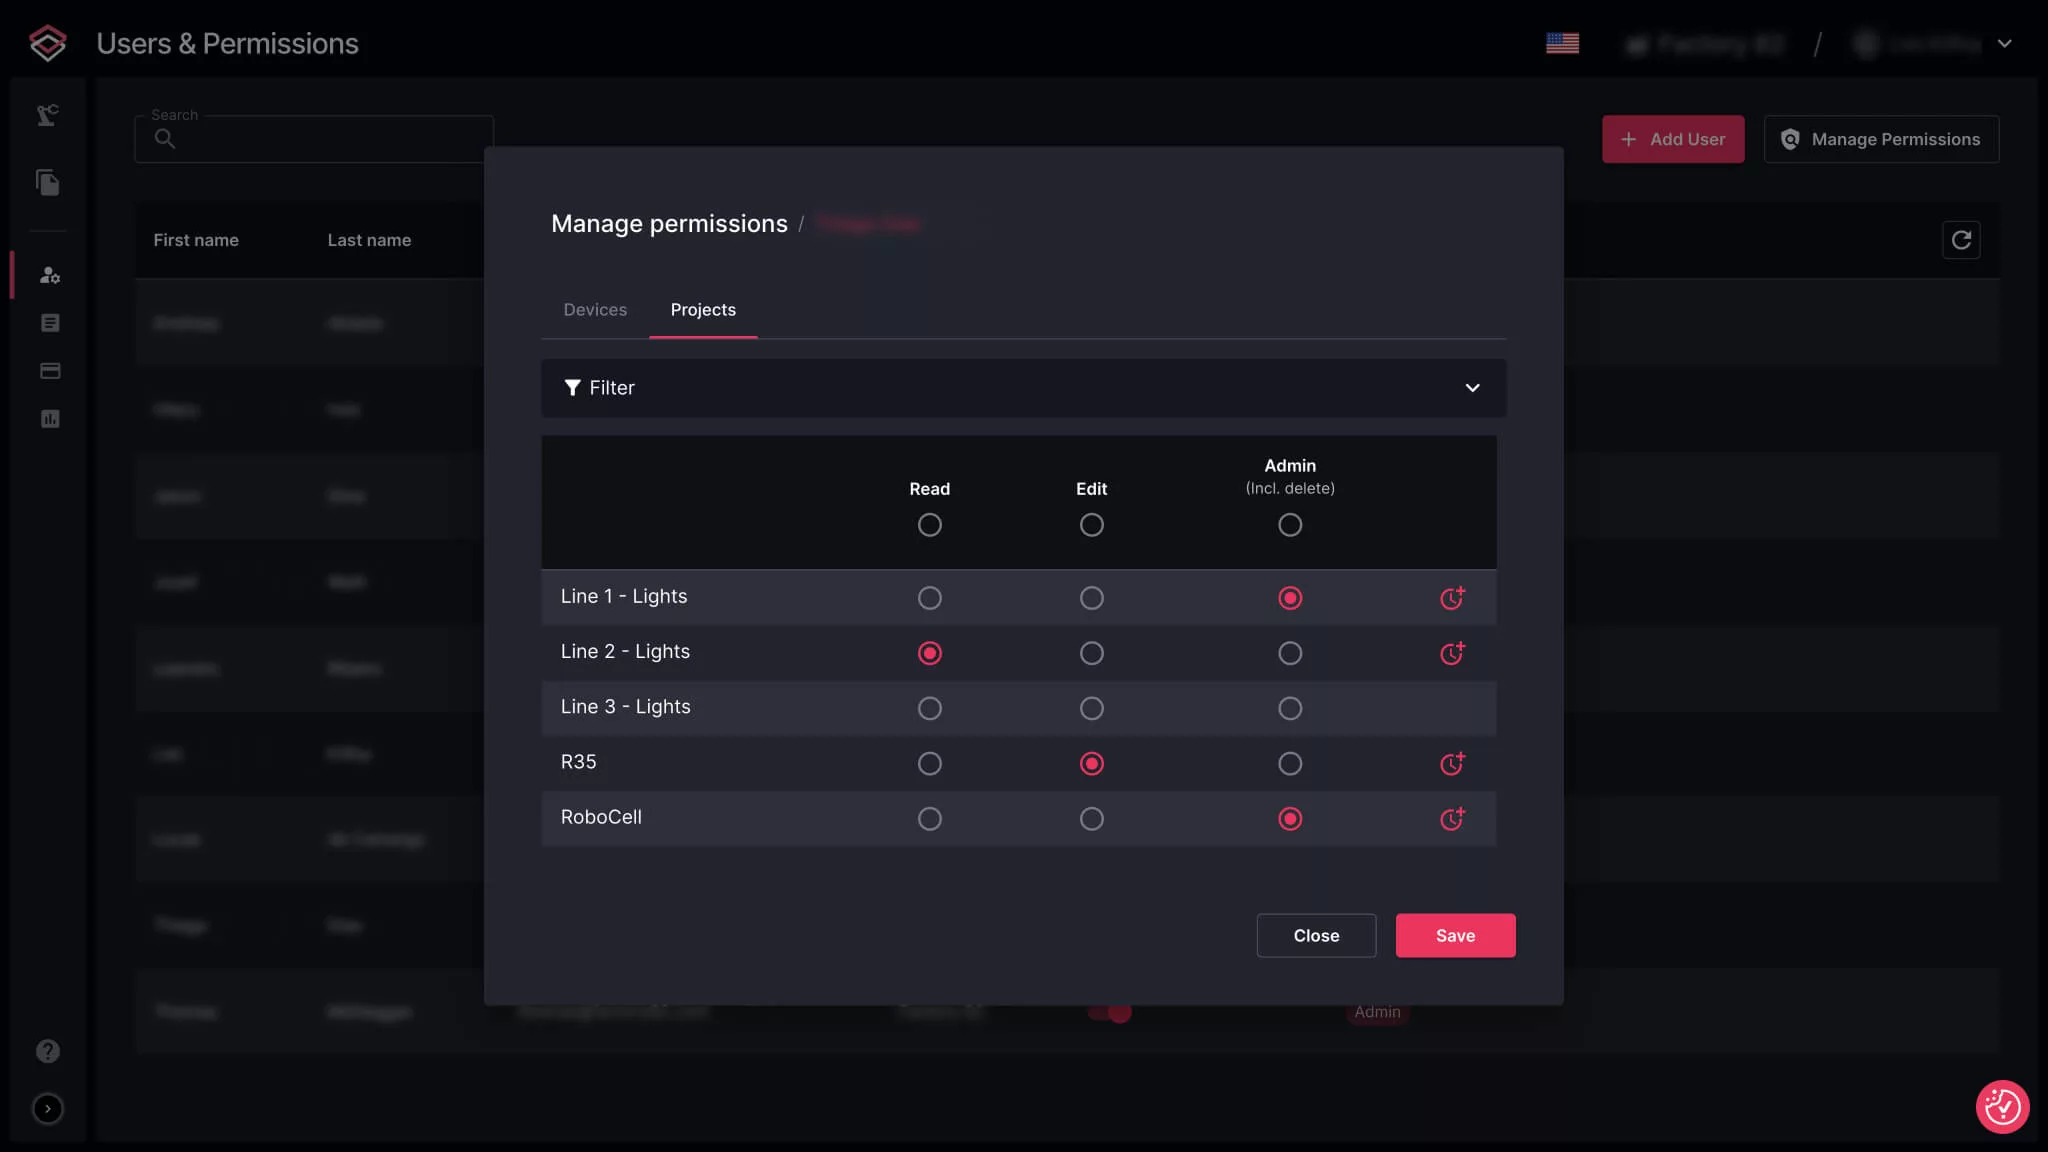Open the analytics chart sidebar icon
Viewport: 2048px width, 1152px height.
(49, 419)
